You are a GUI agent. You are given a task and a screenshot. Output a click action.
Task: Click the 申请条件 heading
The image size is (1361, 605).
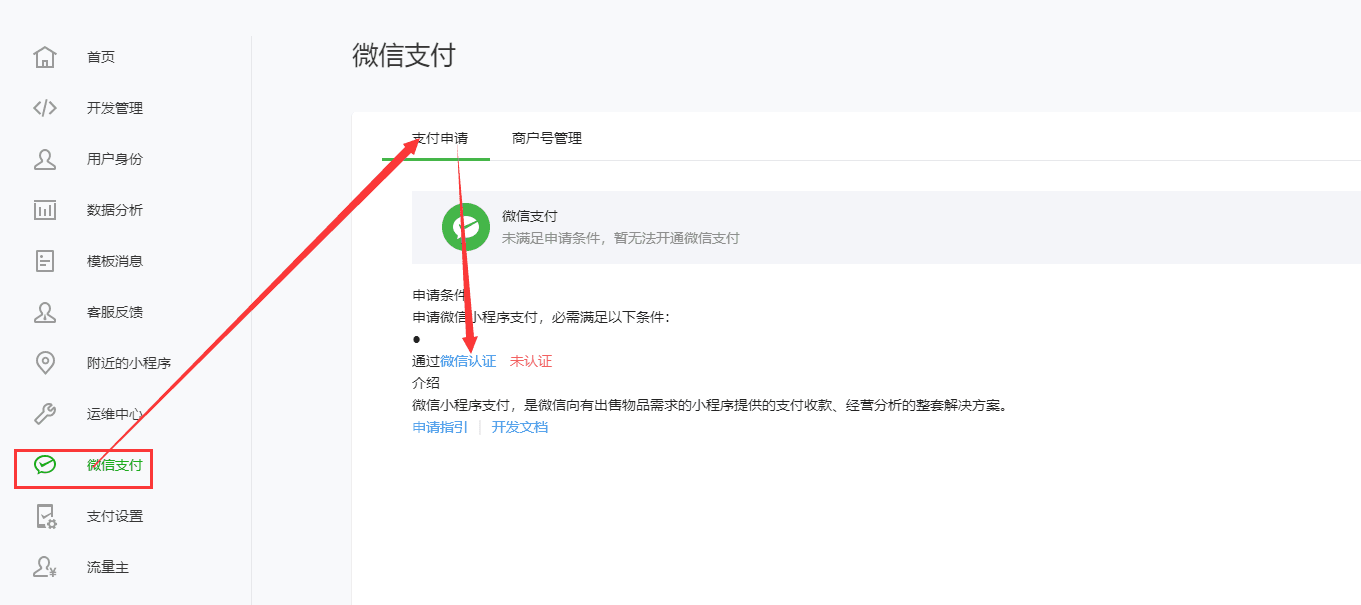(440, 295)
